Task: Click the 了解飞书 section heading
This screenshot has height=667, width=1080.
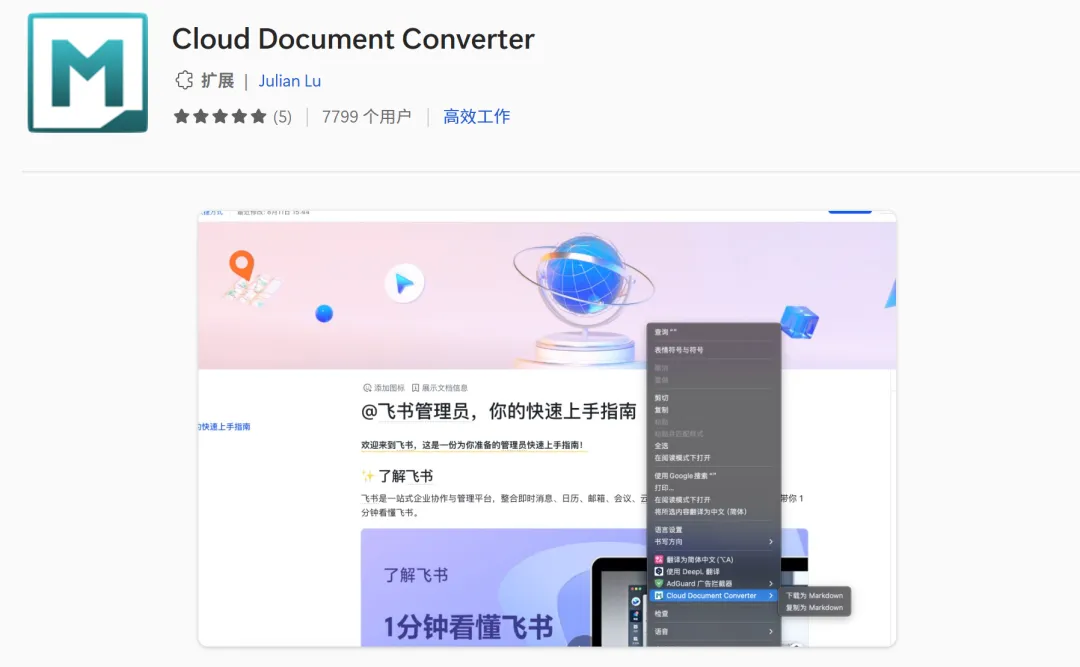Action: 405,476
